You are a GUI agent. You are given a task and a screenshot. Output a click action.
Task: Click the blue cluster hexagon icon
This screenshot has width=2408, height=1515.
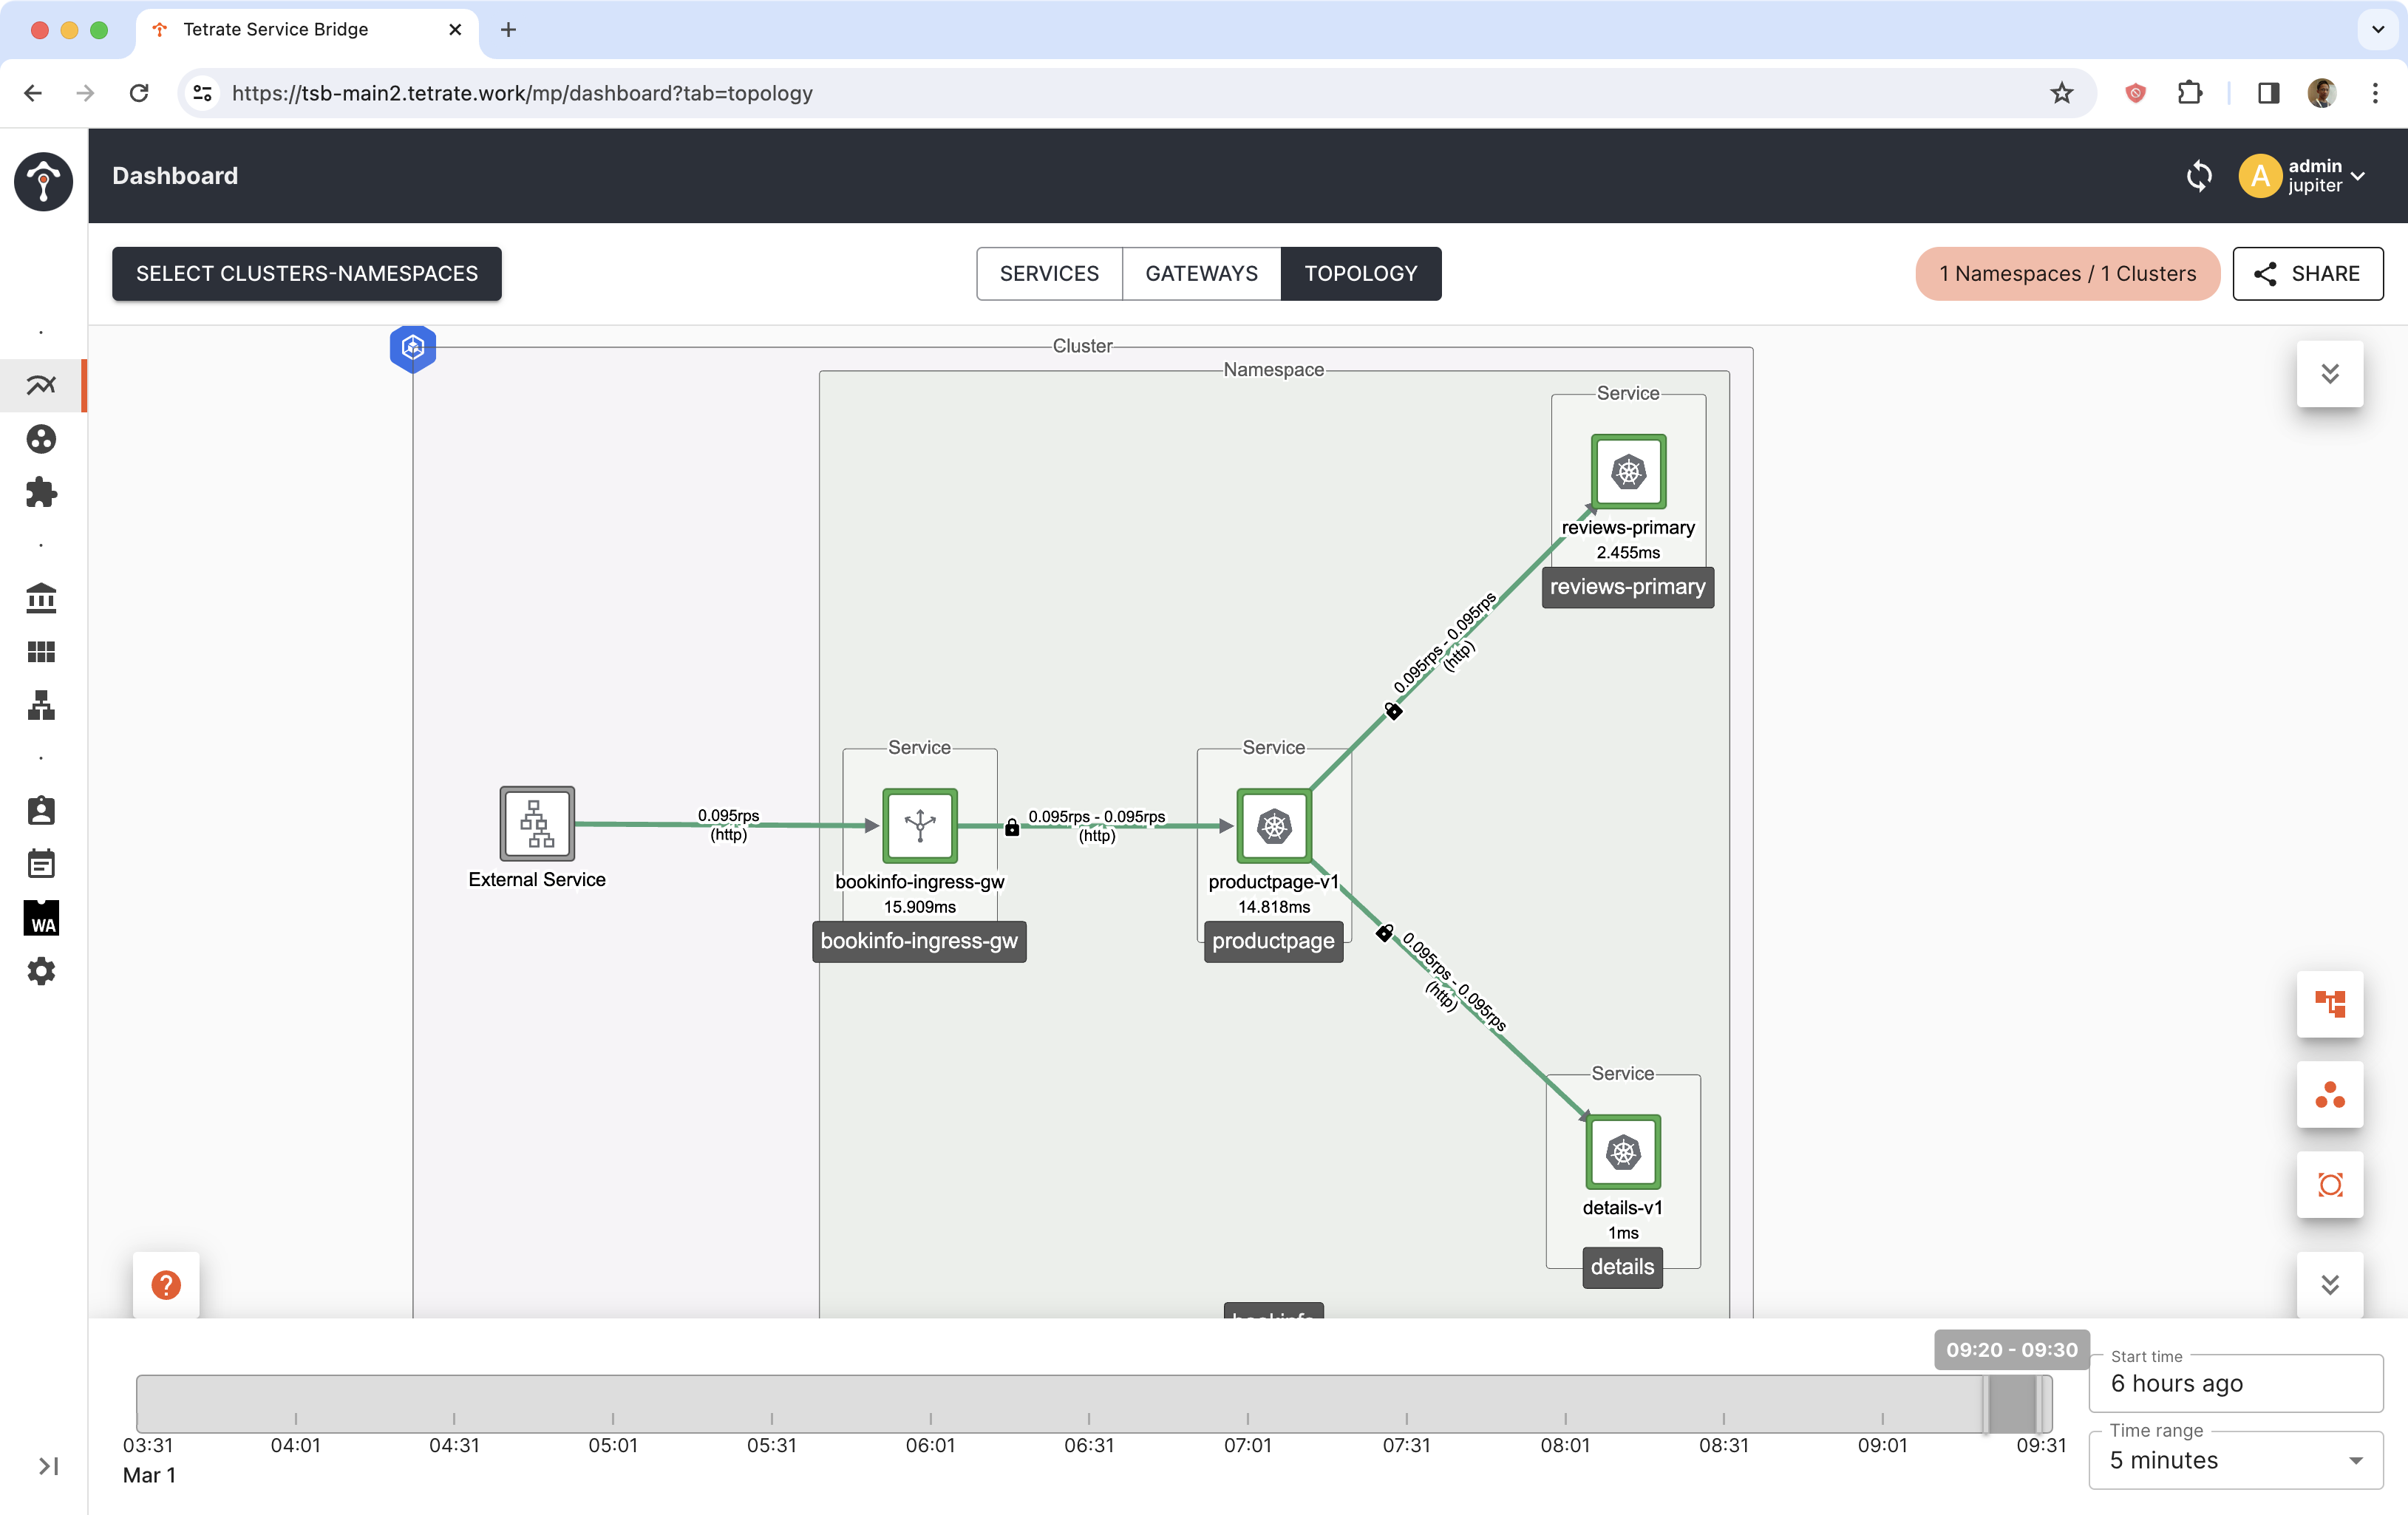click(x=413, y=348)
